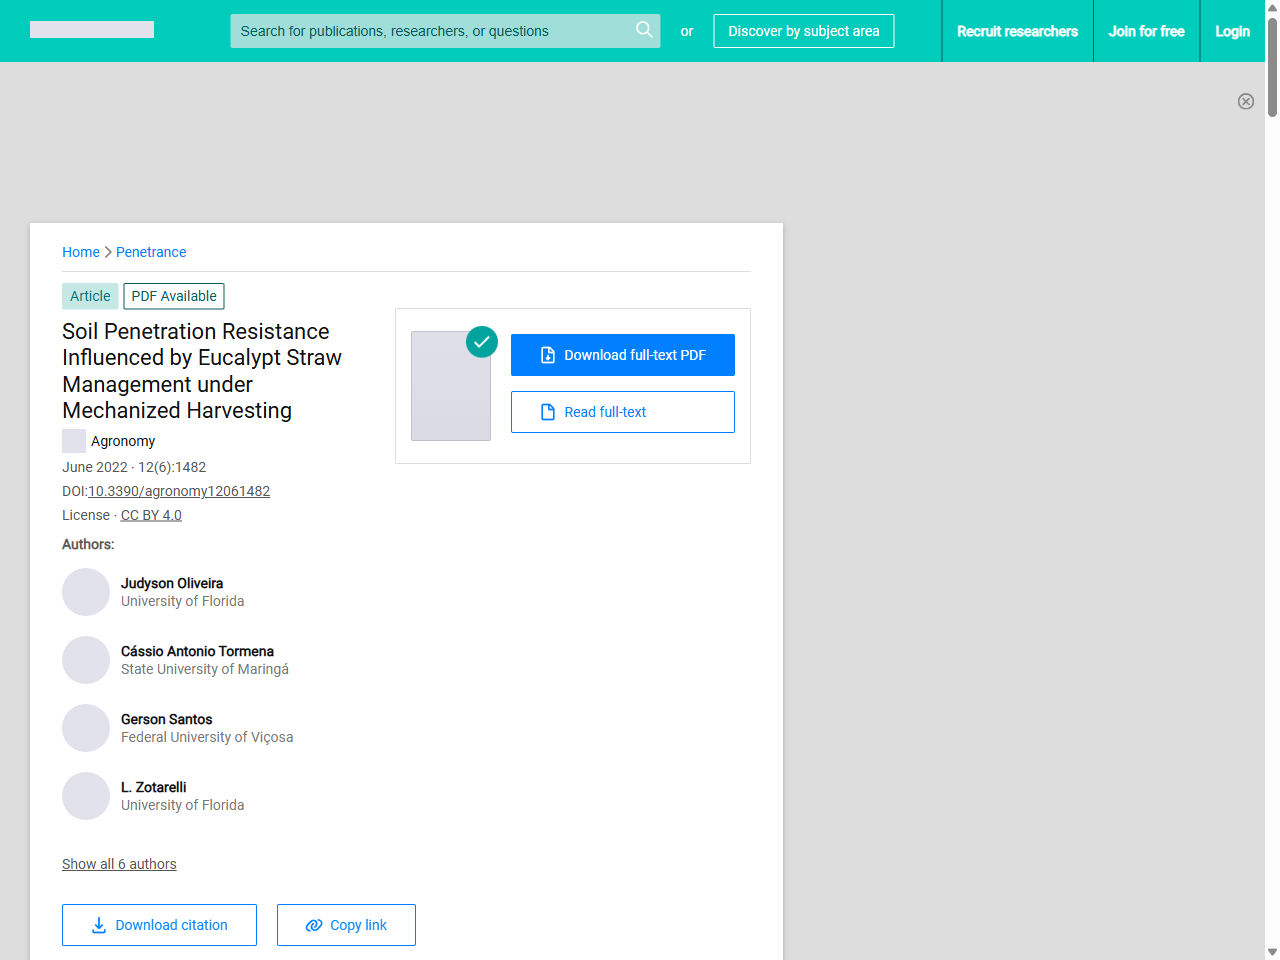This screenshot has height=960, width=1280.
Task: Open Cássio Antonio Tormena's avatar
Action: 86,660
